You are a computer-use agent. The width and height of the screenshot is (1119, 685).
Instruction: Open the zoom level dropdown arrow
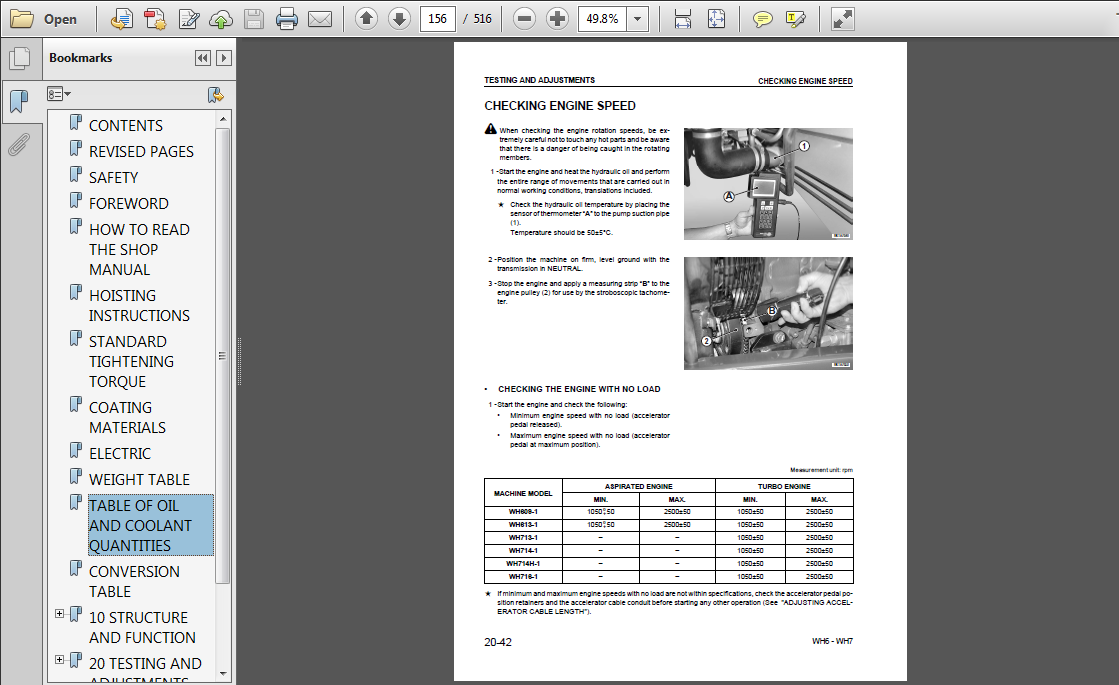pos(638,19)
